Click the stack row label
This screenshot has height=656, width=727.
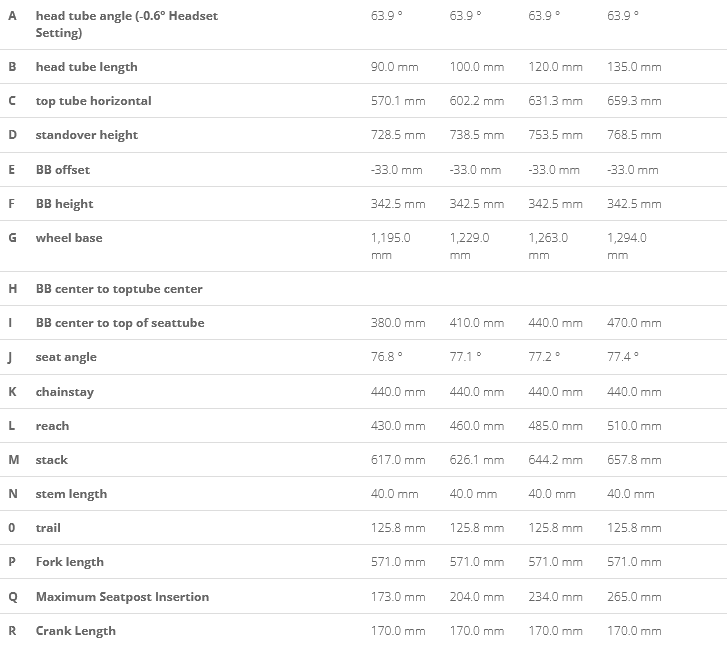(x=52, y=460)
